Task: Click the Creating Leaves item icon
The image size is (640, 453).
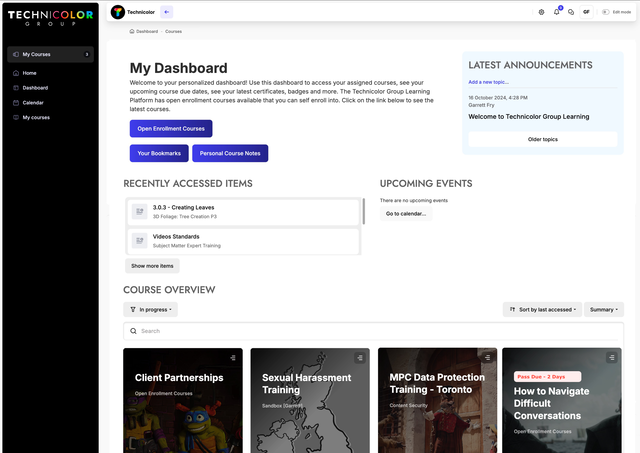Action: pyautogui.click(x=140, y=211)
